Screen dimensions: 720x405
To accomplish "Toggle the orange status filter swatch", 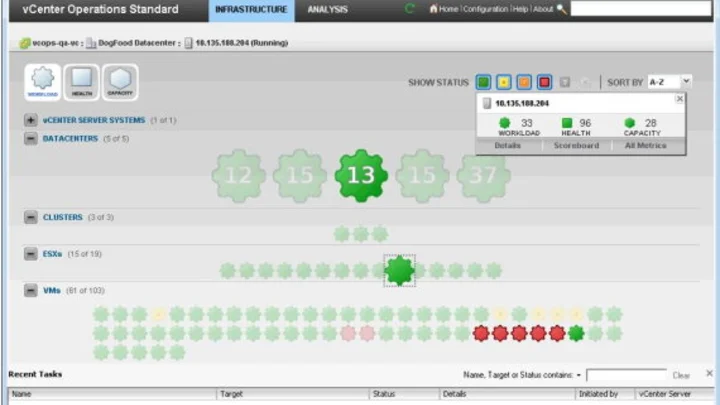I will coord(524,82).
